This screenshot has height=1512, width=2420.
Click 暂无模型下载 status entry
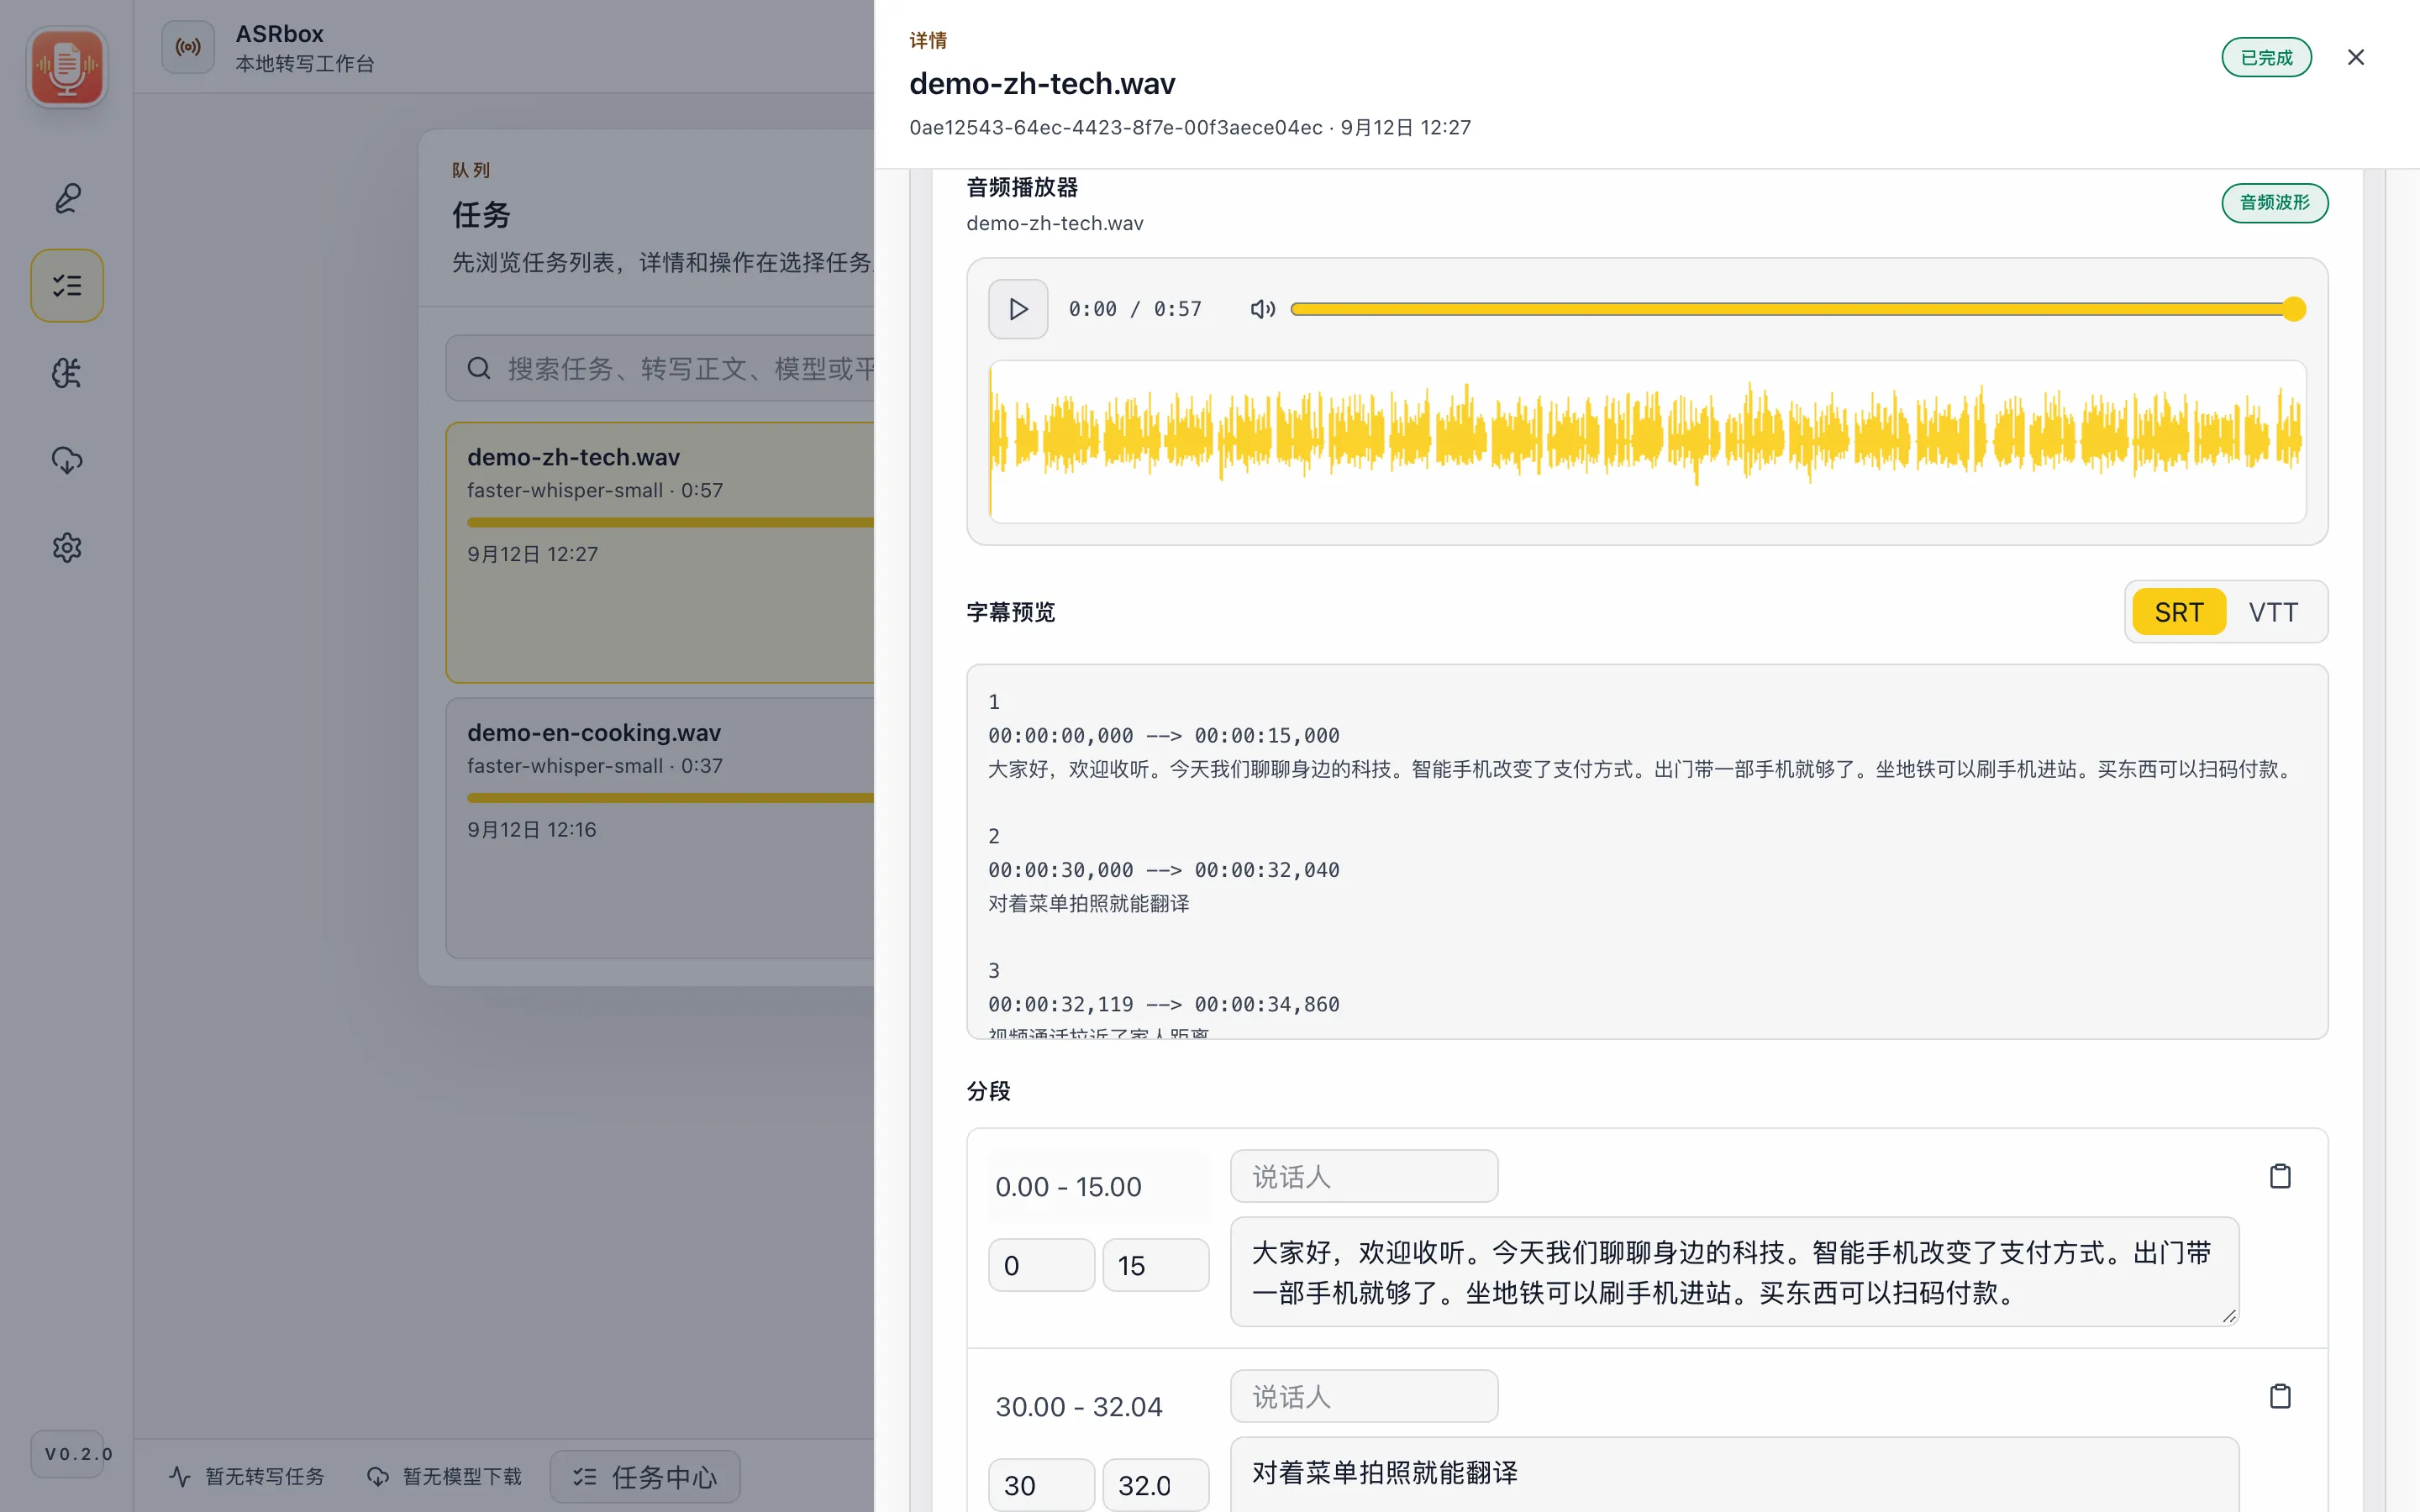(444, 1476)
